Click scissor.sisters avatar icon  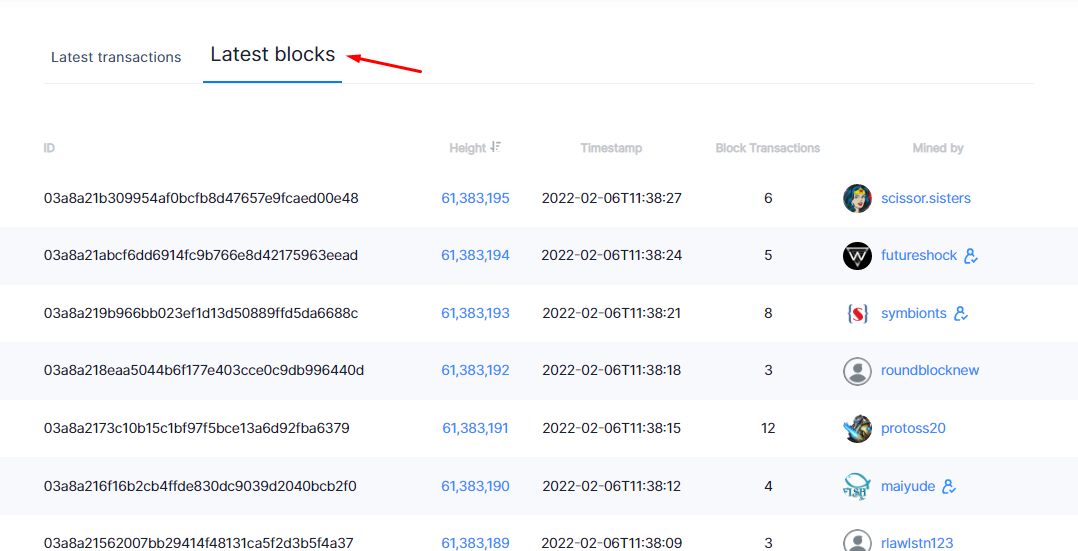[857, 198]
